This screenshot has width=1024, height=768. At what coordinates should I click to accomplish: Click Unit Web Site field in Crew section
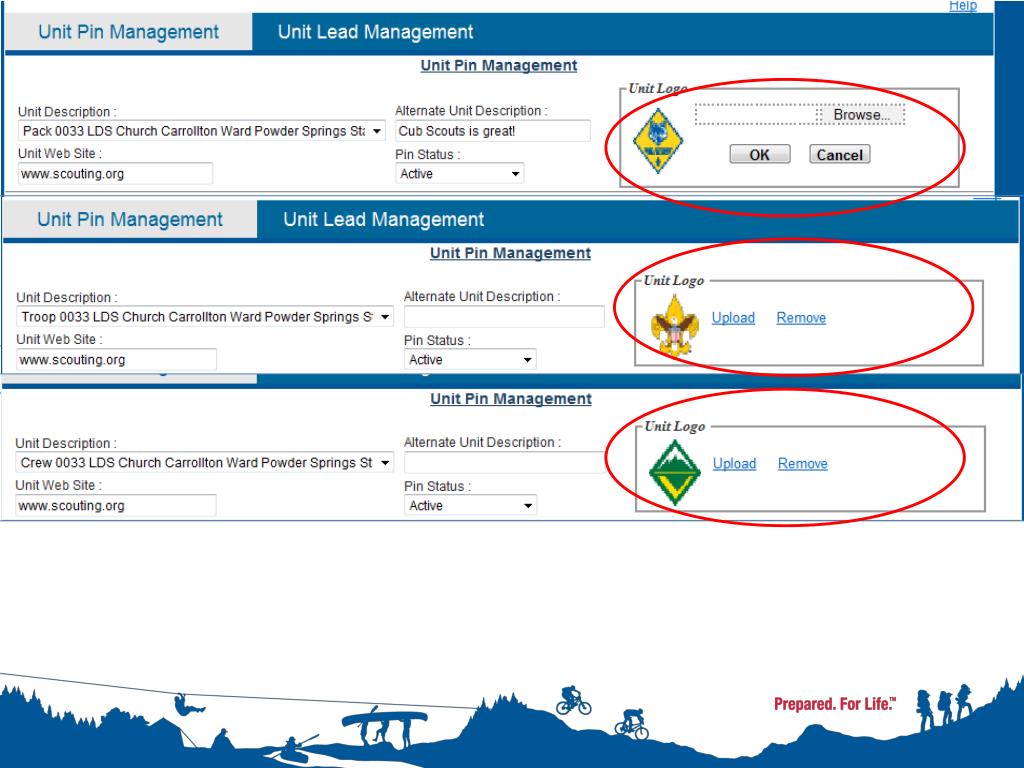pos(116,505)
